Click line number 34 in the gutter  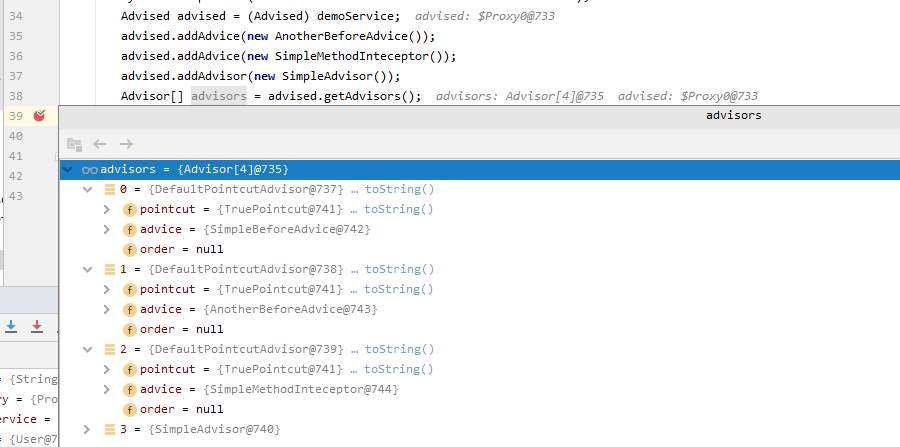[x=15, y=16]
